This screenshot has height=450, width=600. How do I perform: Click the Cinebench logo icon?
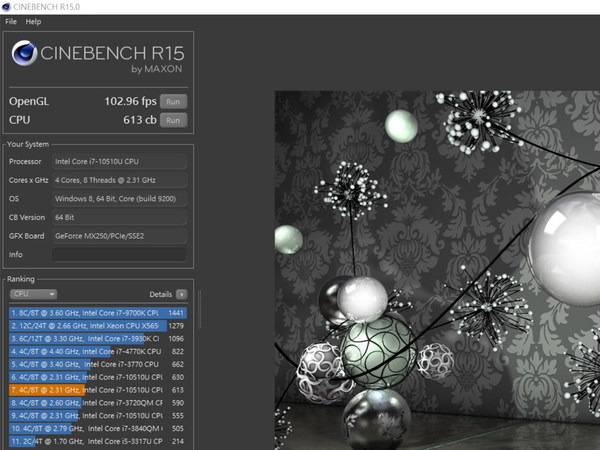point(24,56)
